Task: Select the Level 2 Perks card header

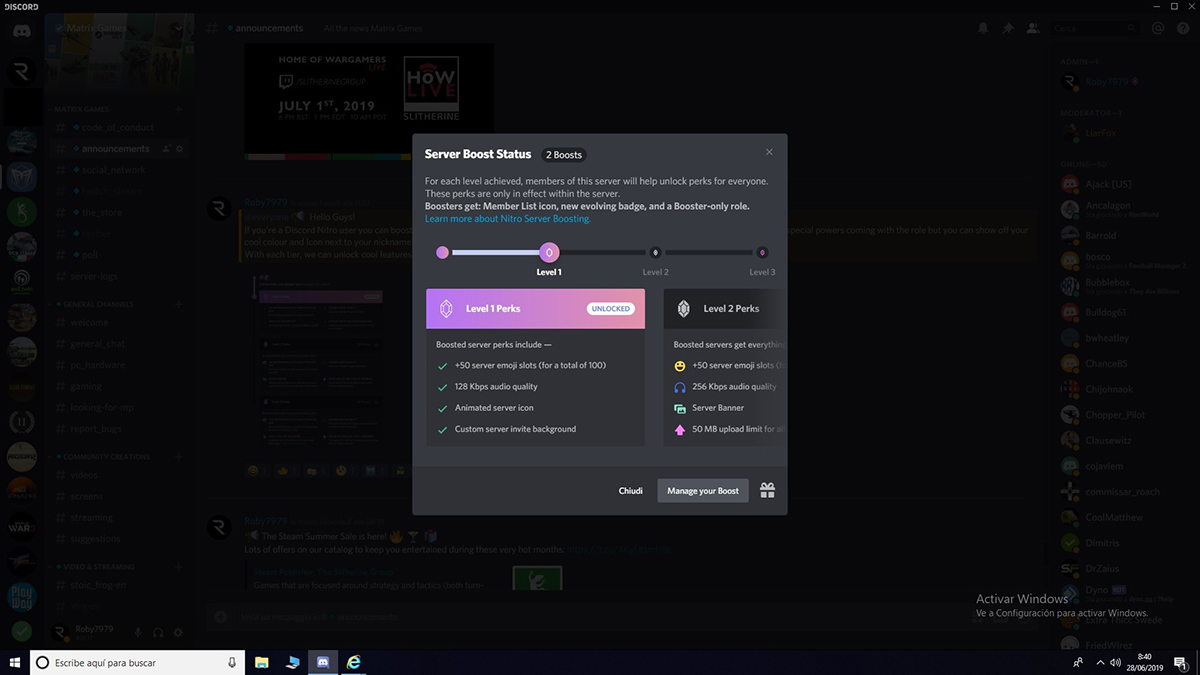Action: pyautogui.click(x=725, y=309)
